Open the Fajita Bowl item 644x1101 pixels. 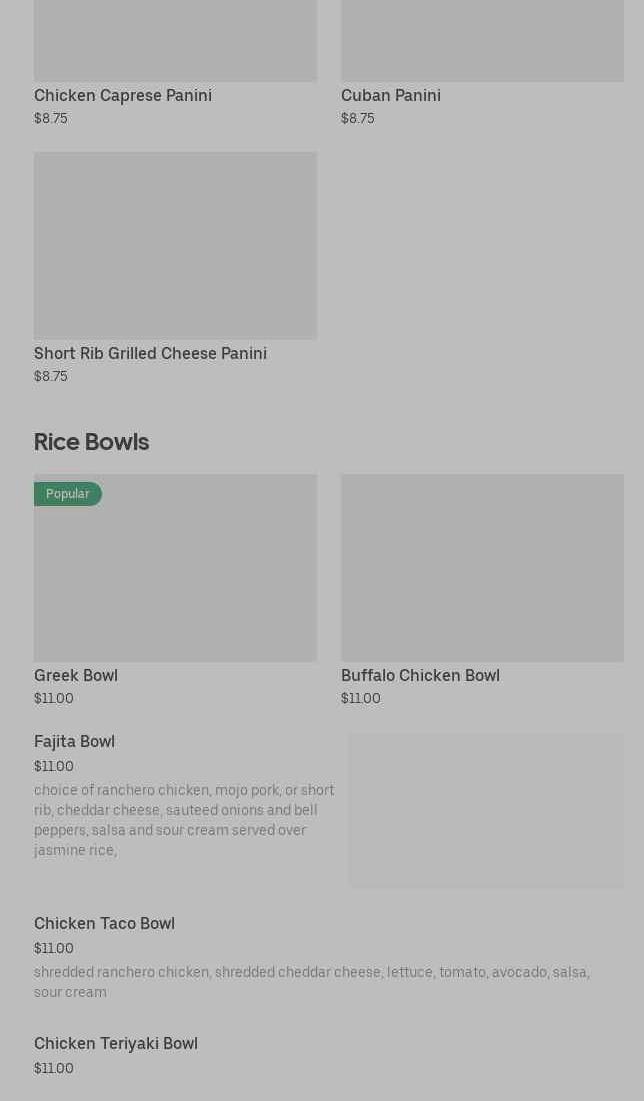pyautogui.click(x=74, y=741)
